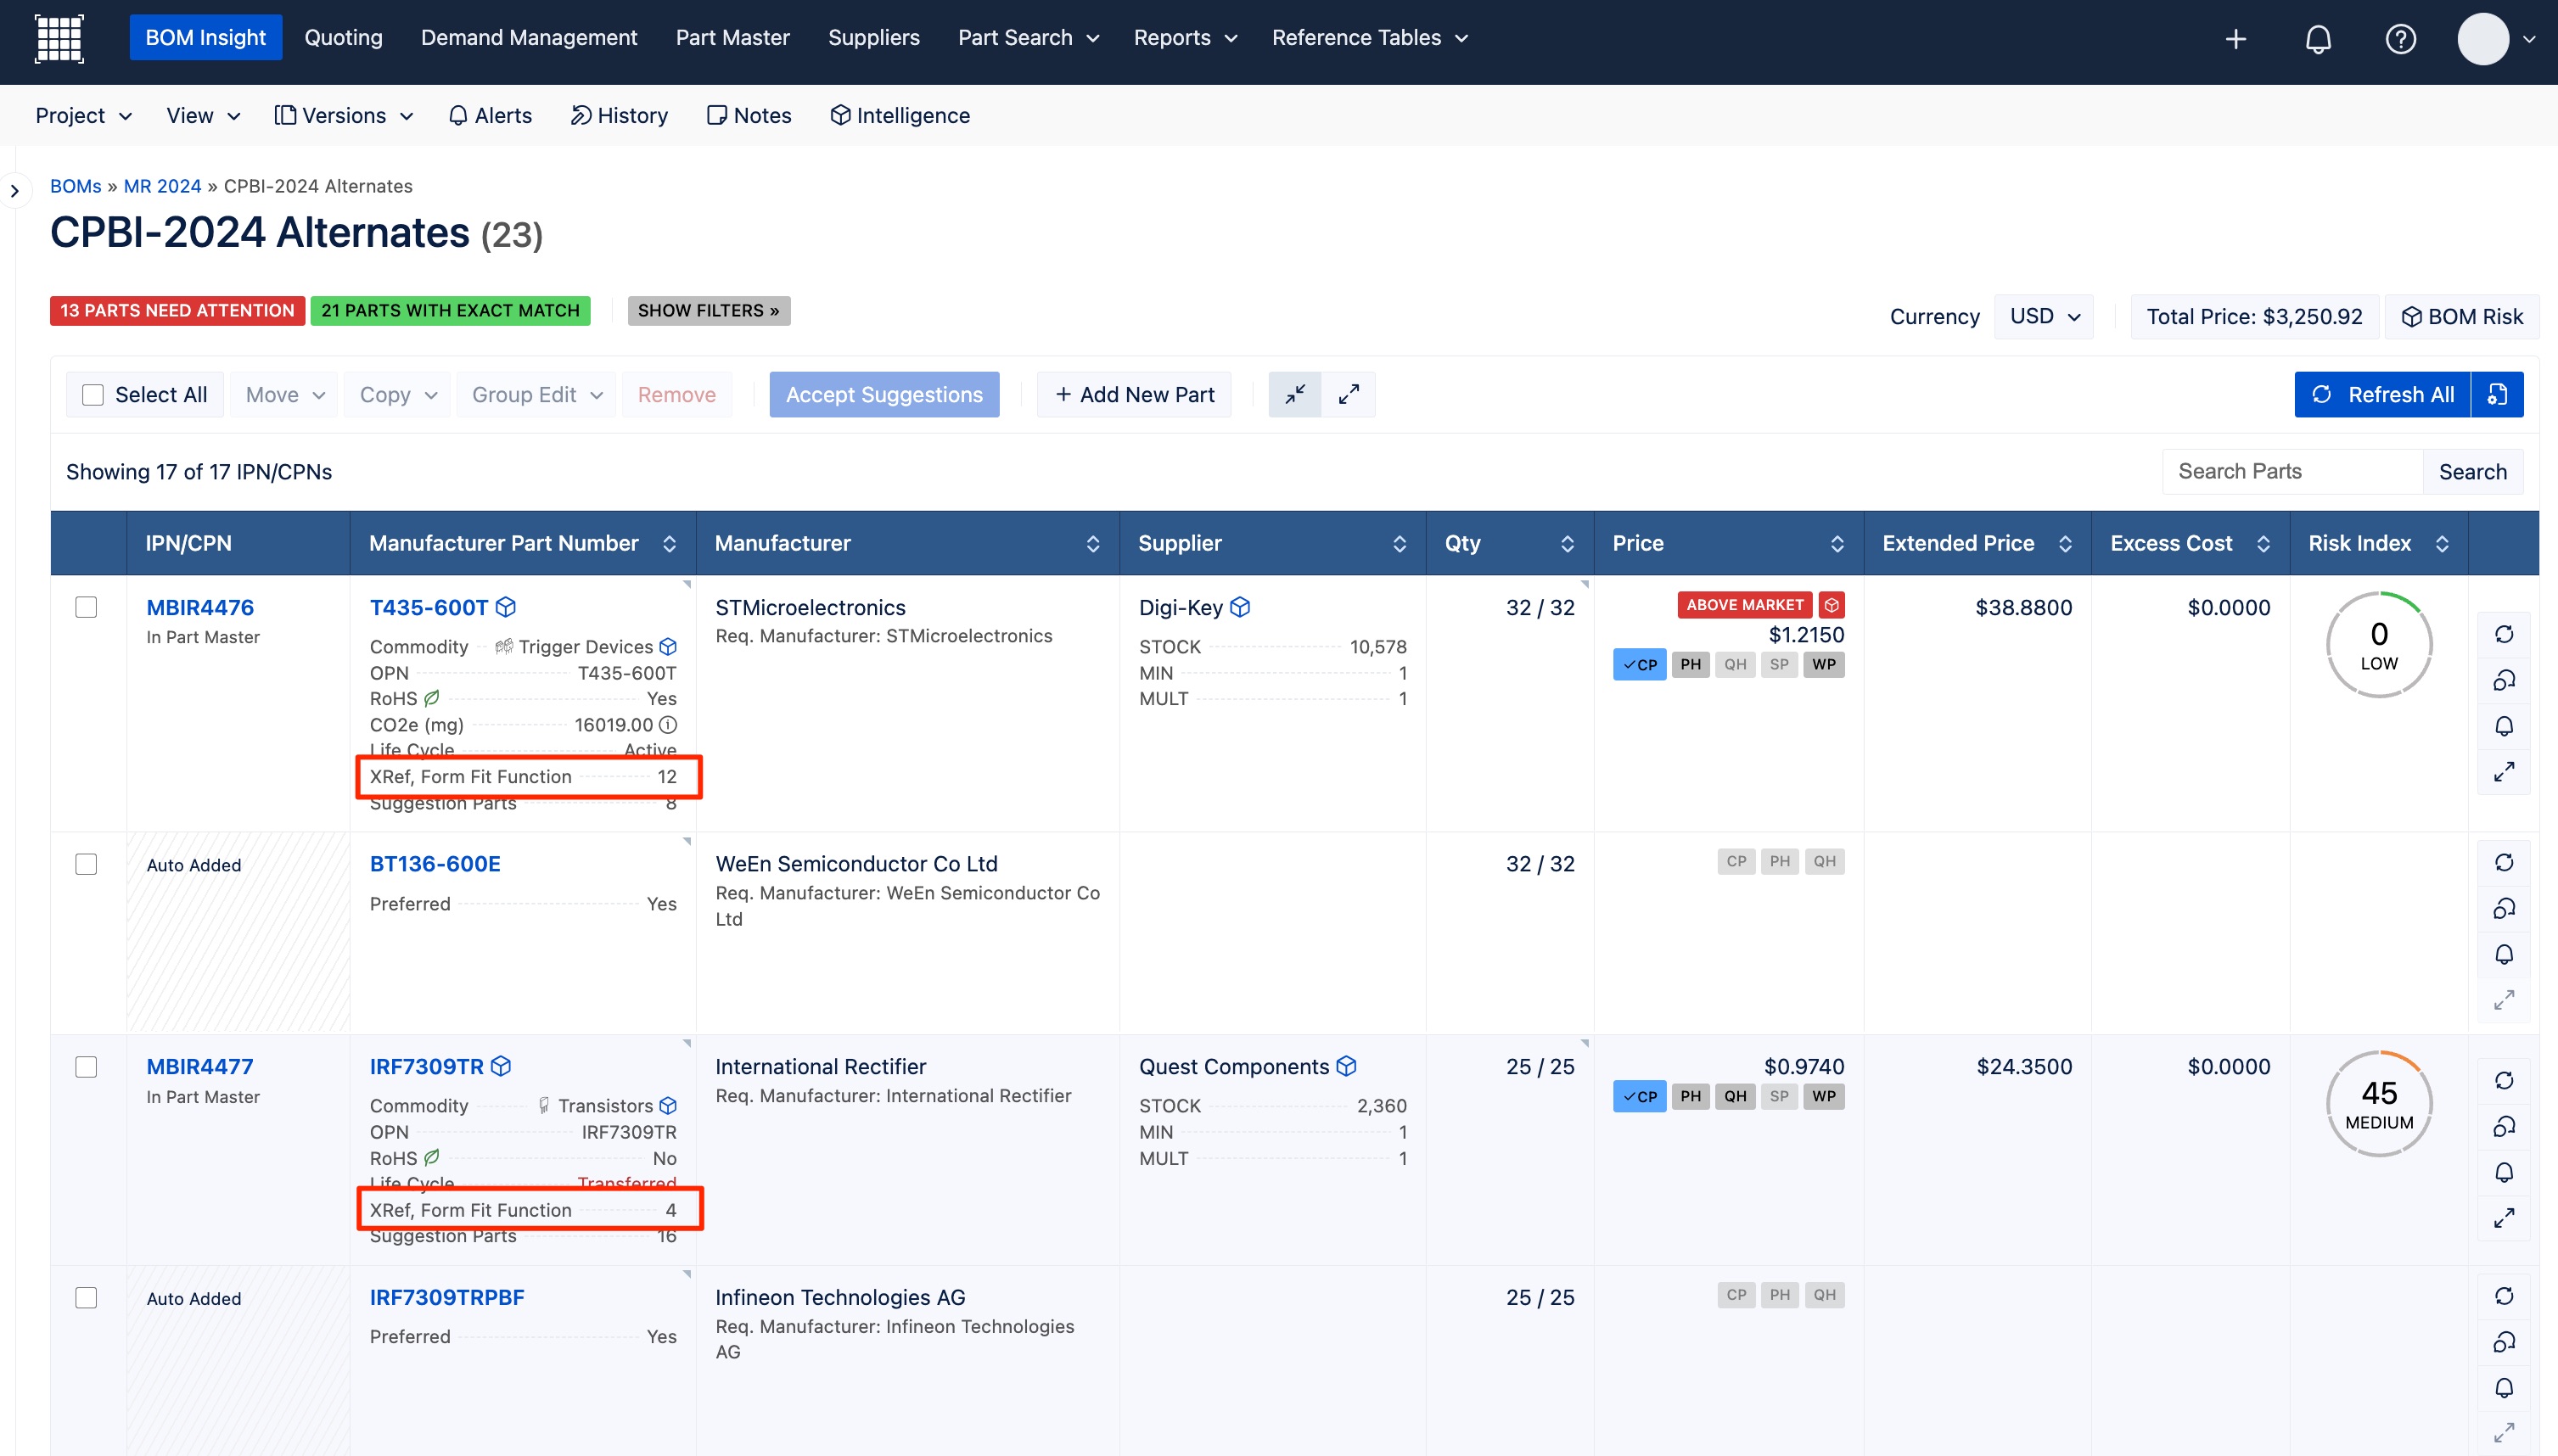This screenshot has width=2558, height=1456.
Task: Open the View dropdown menu
Action: click(203, 116)
